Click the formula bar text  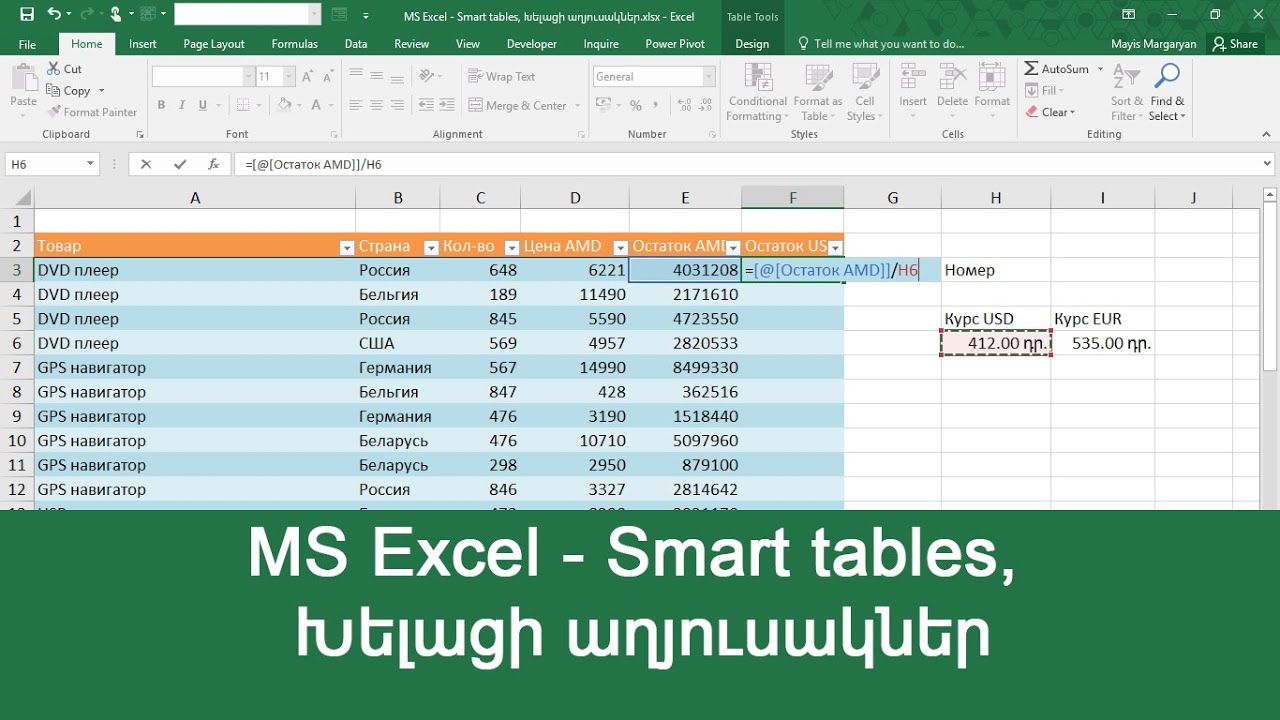click(314, 165)
